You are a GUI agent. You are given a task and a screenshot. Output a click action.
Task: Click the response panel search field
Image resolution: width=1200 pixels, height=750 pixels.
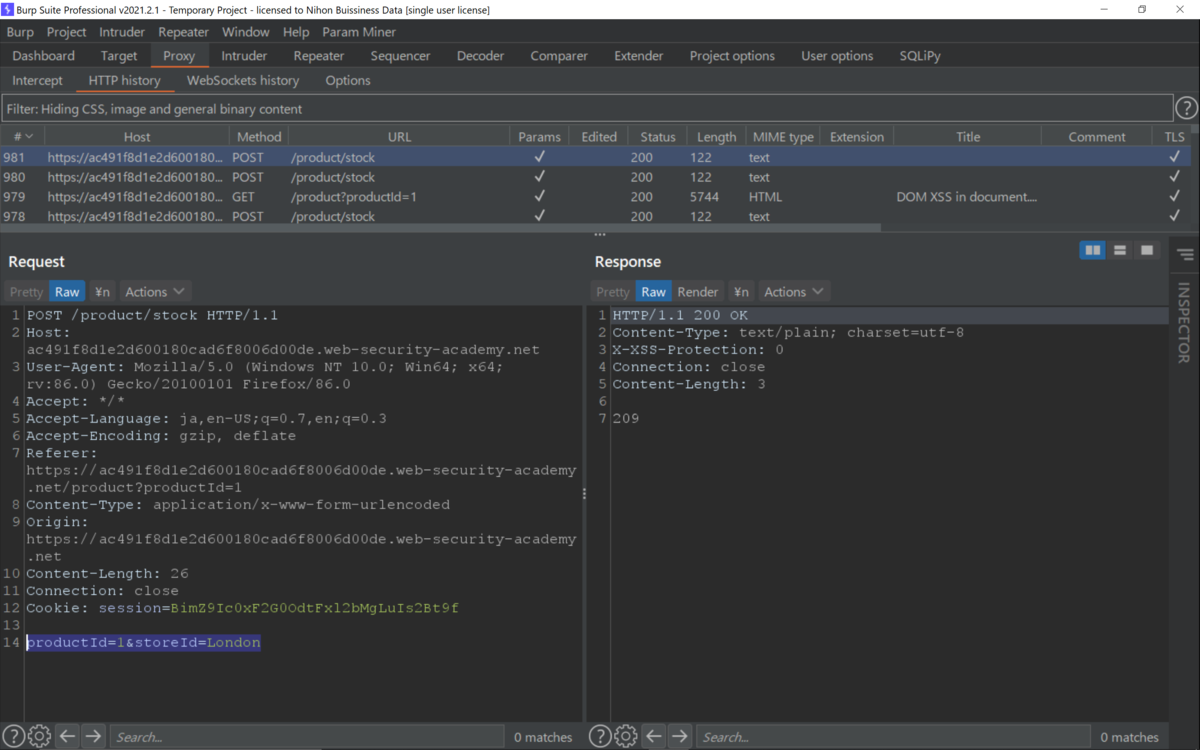[893, 737]
